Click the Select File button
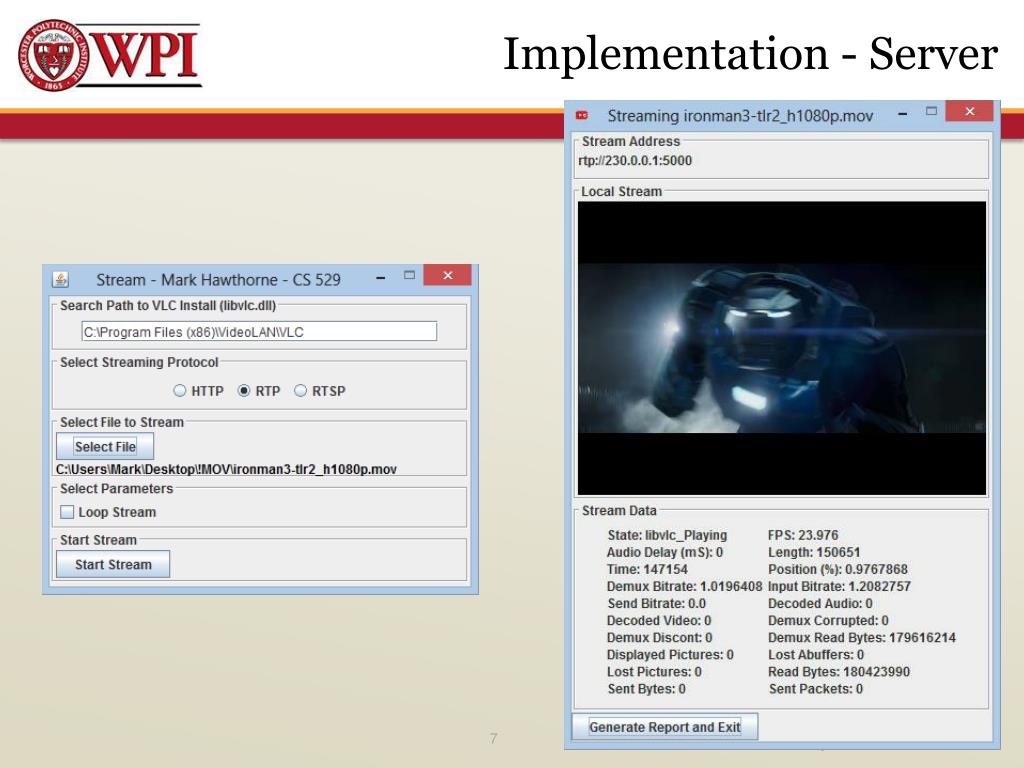1024x768 pixels. click(x=105, y=447)
